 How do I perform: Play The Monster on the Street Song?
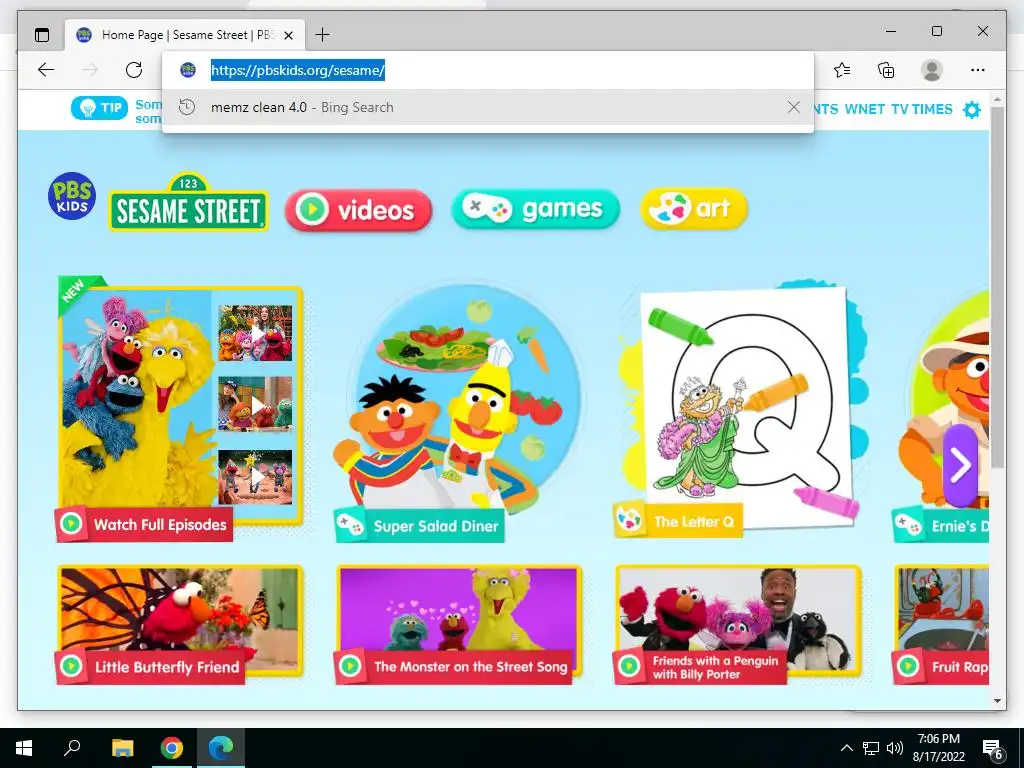[x=458, y=622]
